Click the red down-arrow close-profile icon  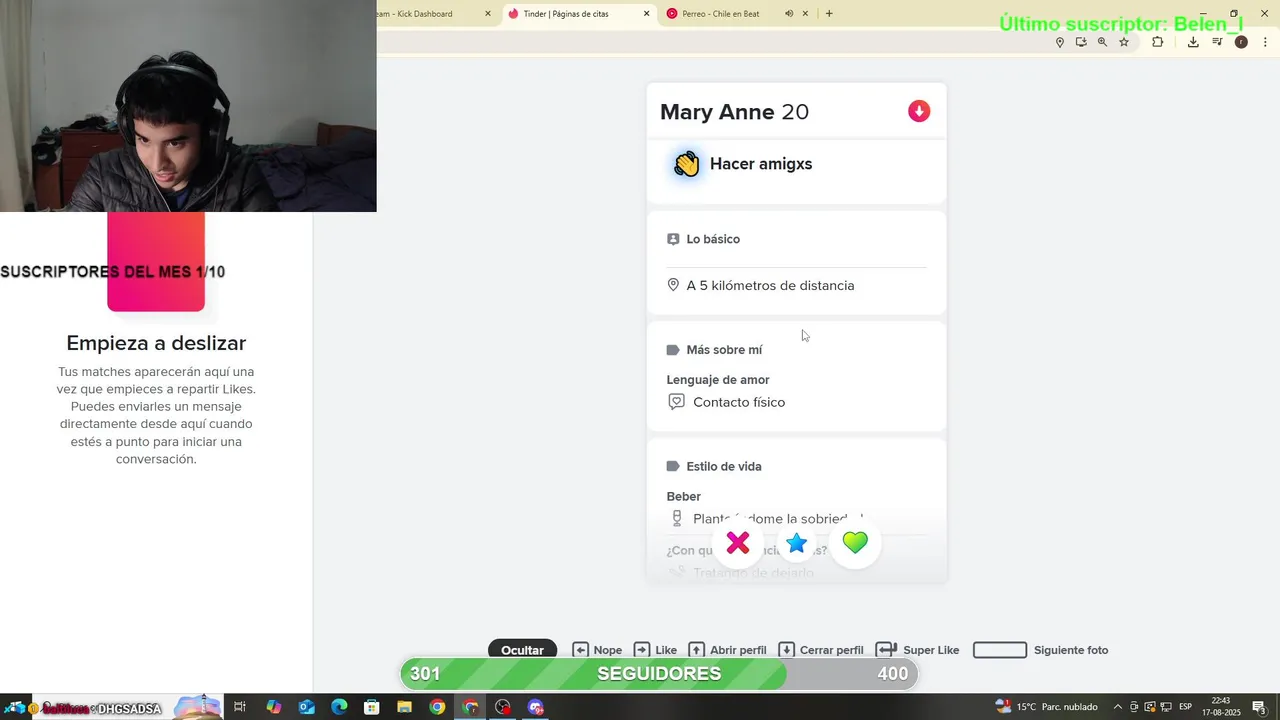click(x=919, y=111)
